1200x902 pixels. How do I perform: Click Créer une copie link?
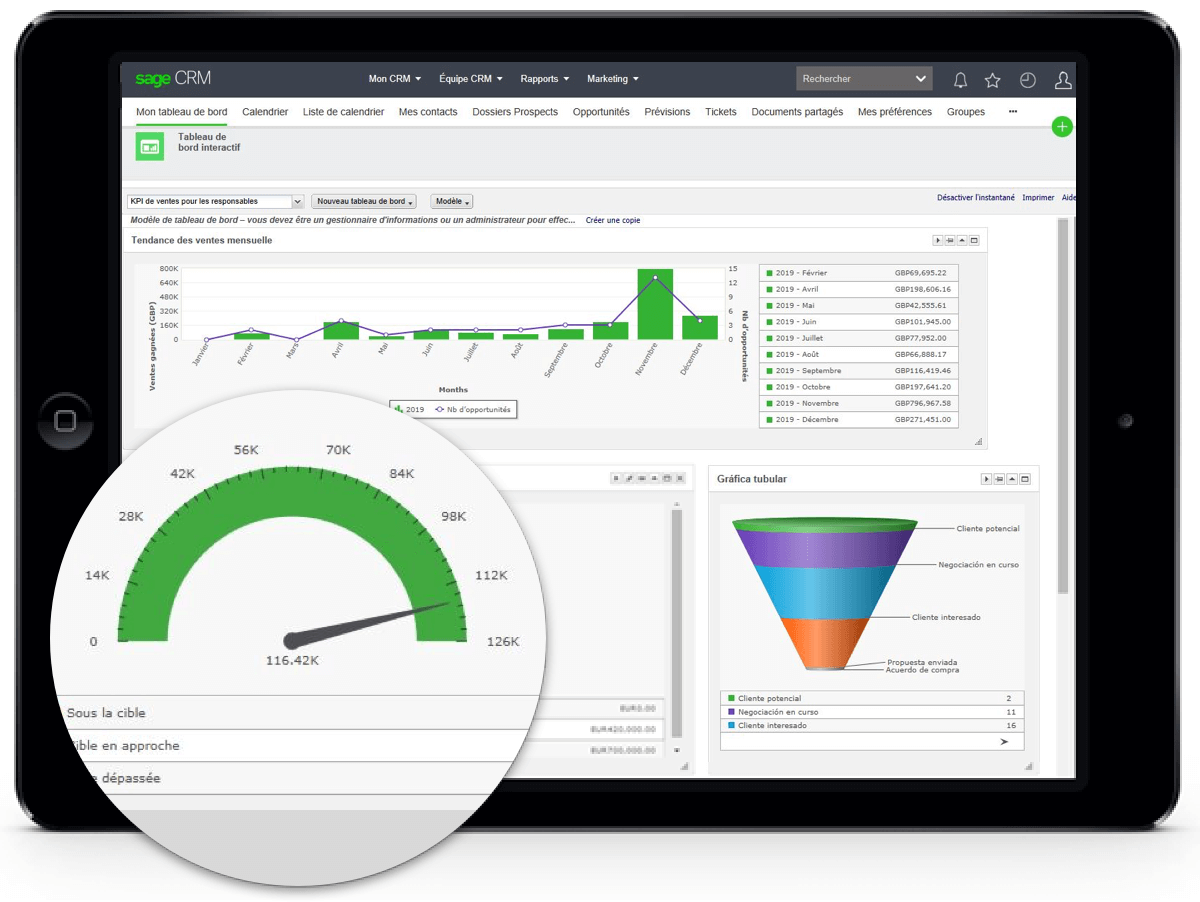click(613, 220)
